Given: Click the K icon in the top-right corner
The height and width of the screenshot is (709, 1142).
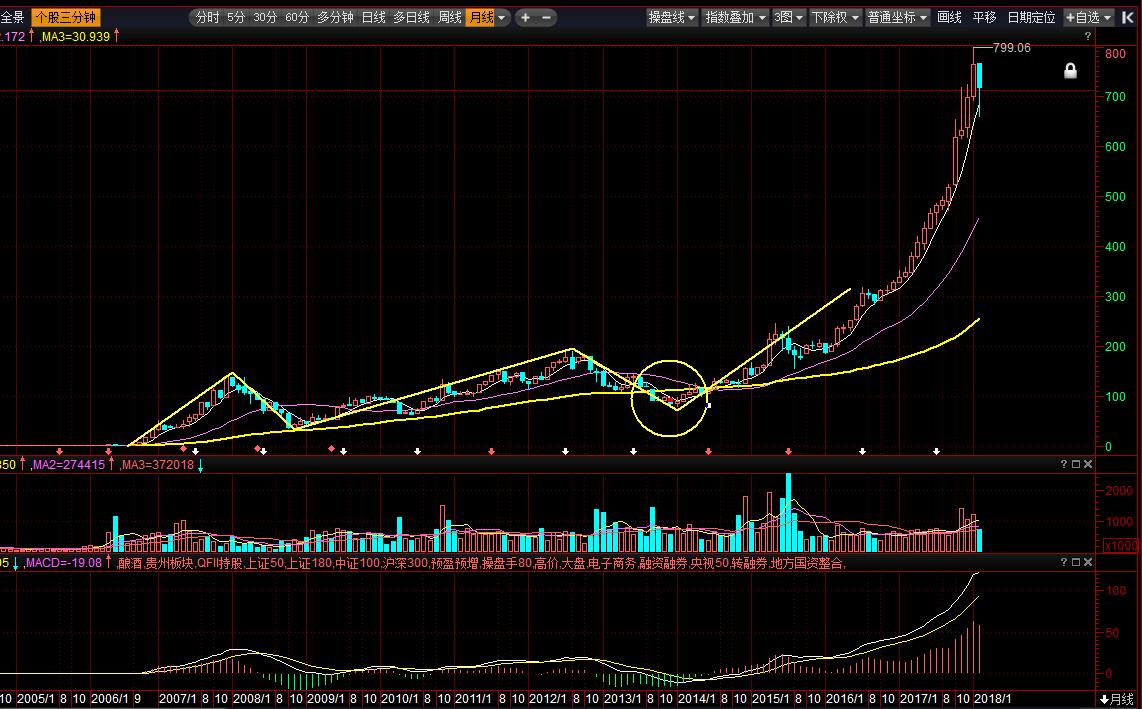Looking at the screenshot, I should [x=1128, y=17].
